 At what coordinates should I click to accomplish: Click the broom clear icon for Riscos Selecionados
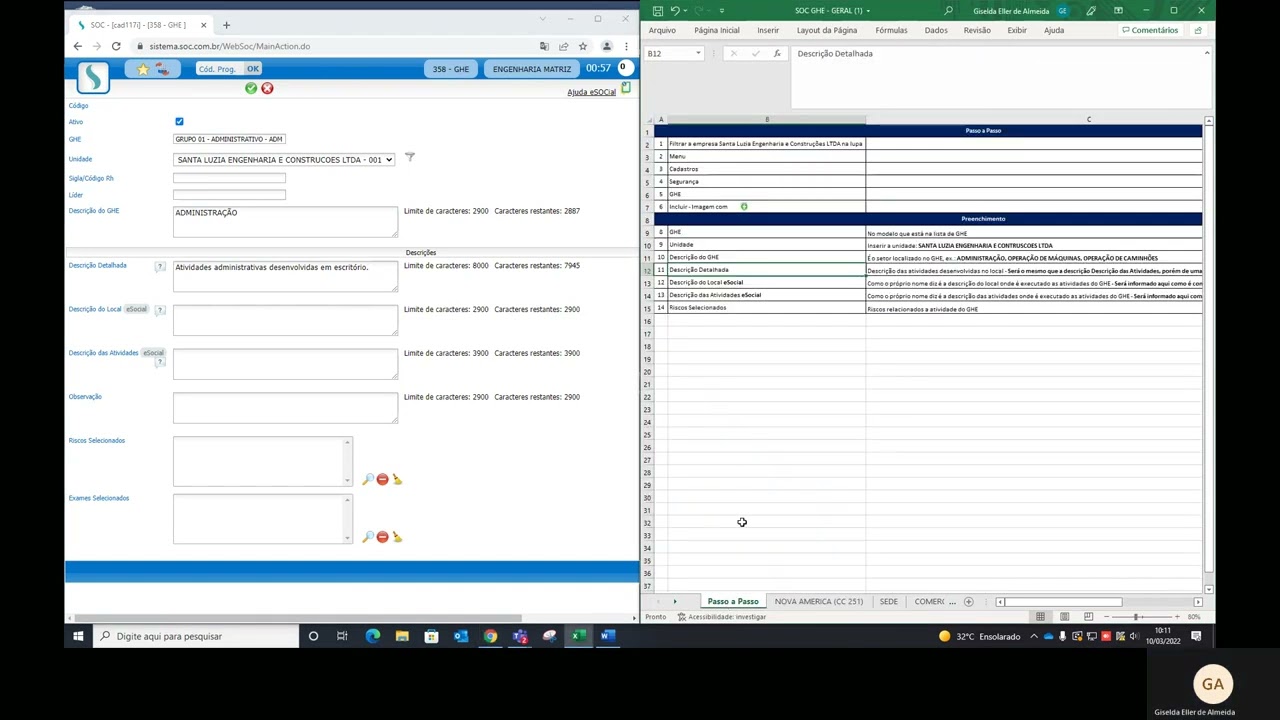[397, 480]
